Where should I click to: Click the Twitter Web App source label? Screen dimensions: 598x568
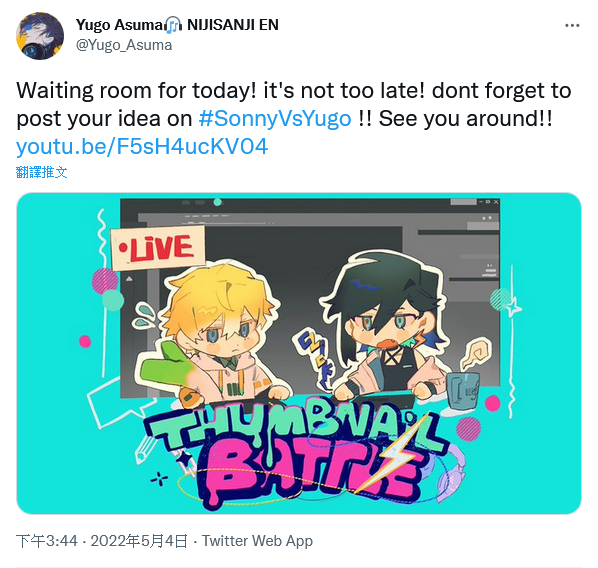coord(257,541)
